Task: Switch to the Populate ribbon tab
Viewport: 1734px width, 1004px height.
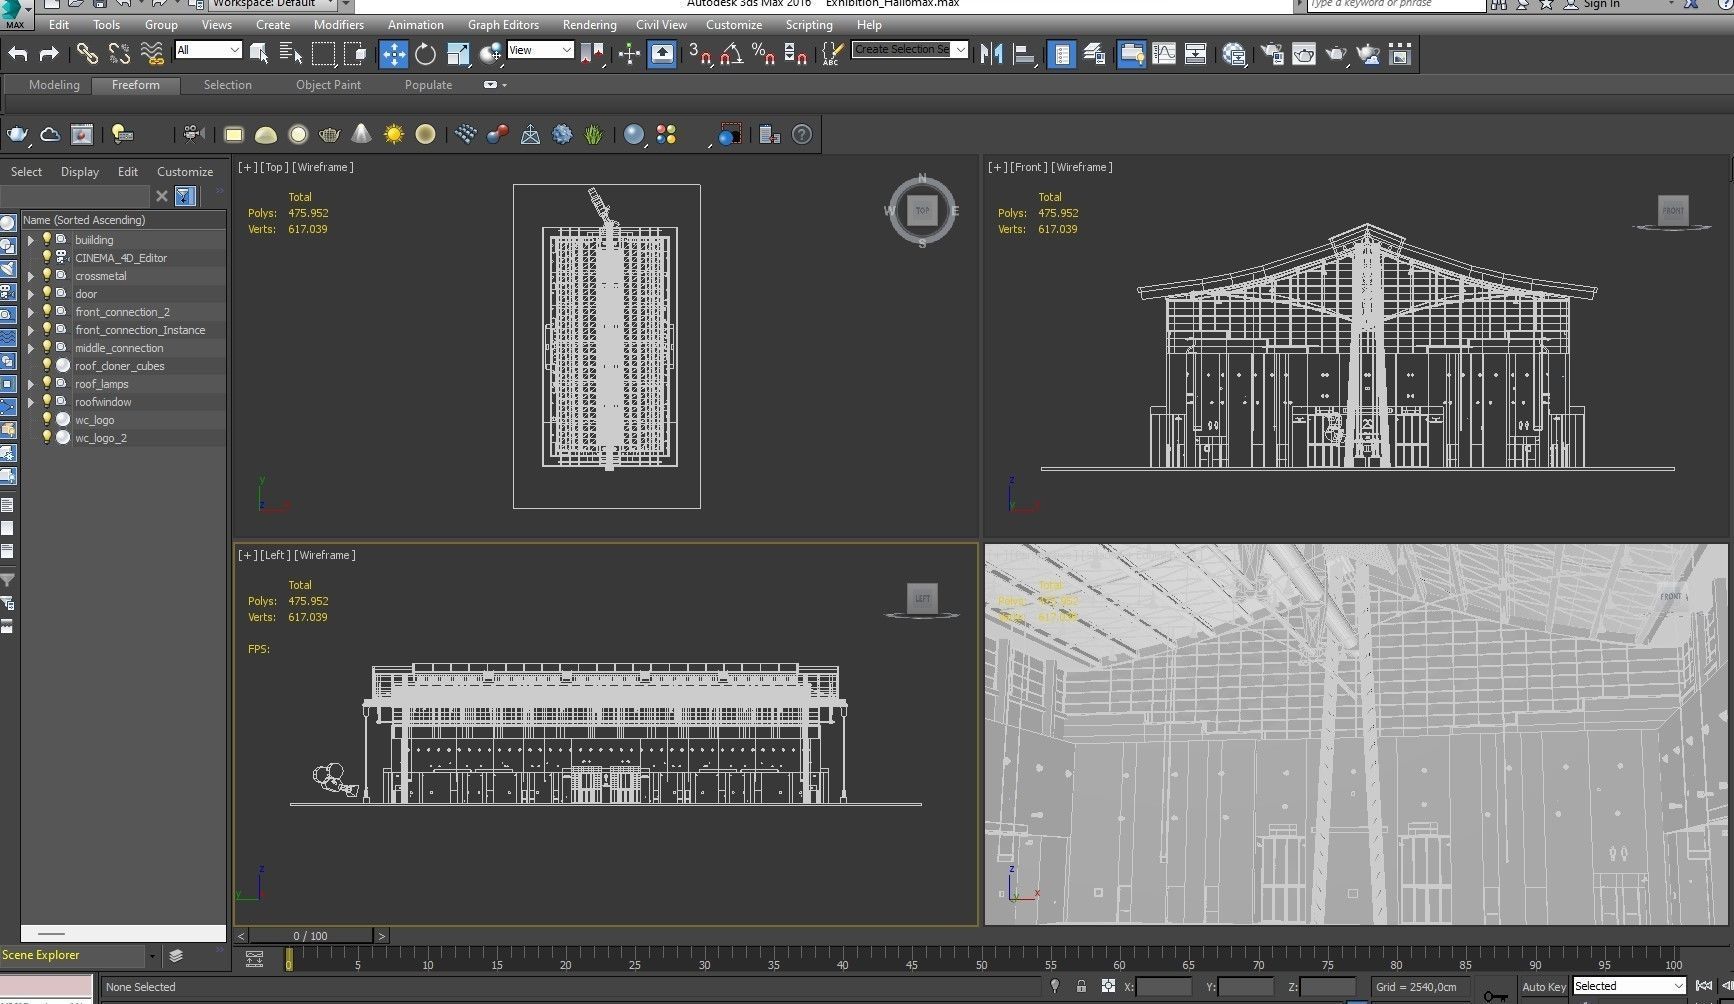Action: click(428, 85)
